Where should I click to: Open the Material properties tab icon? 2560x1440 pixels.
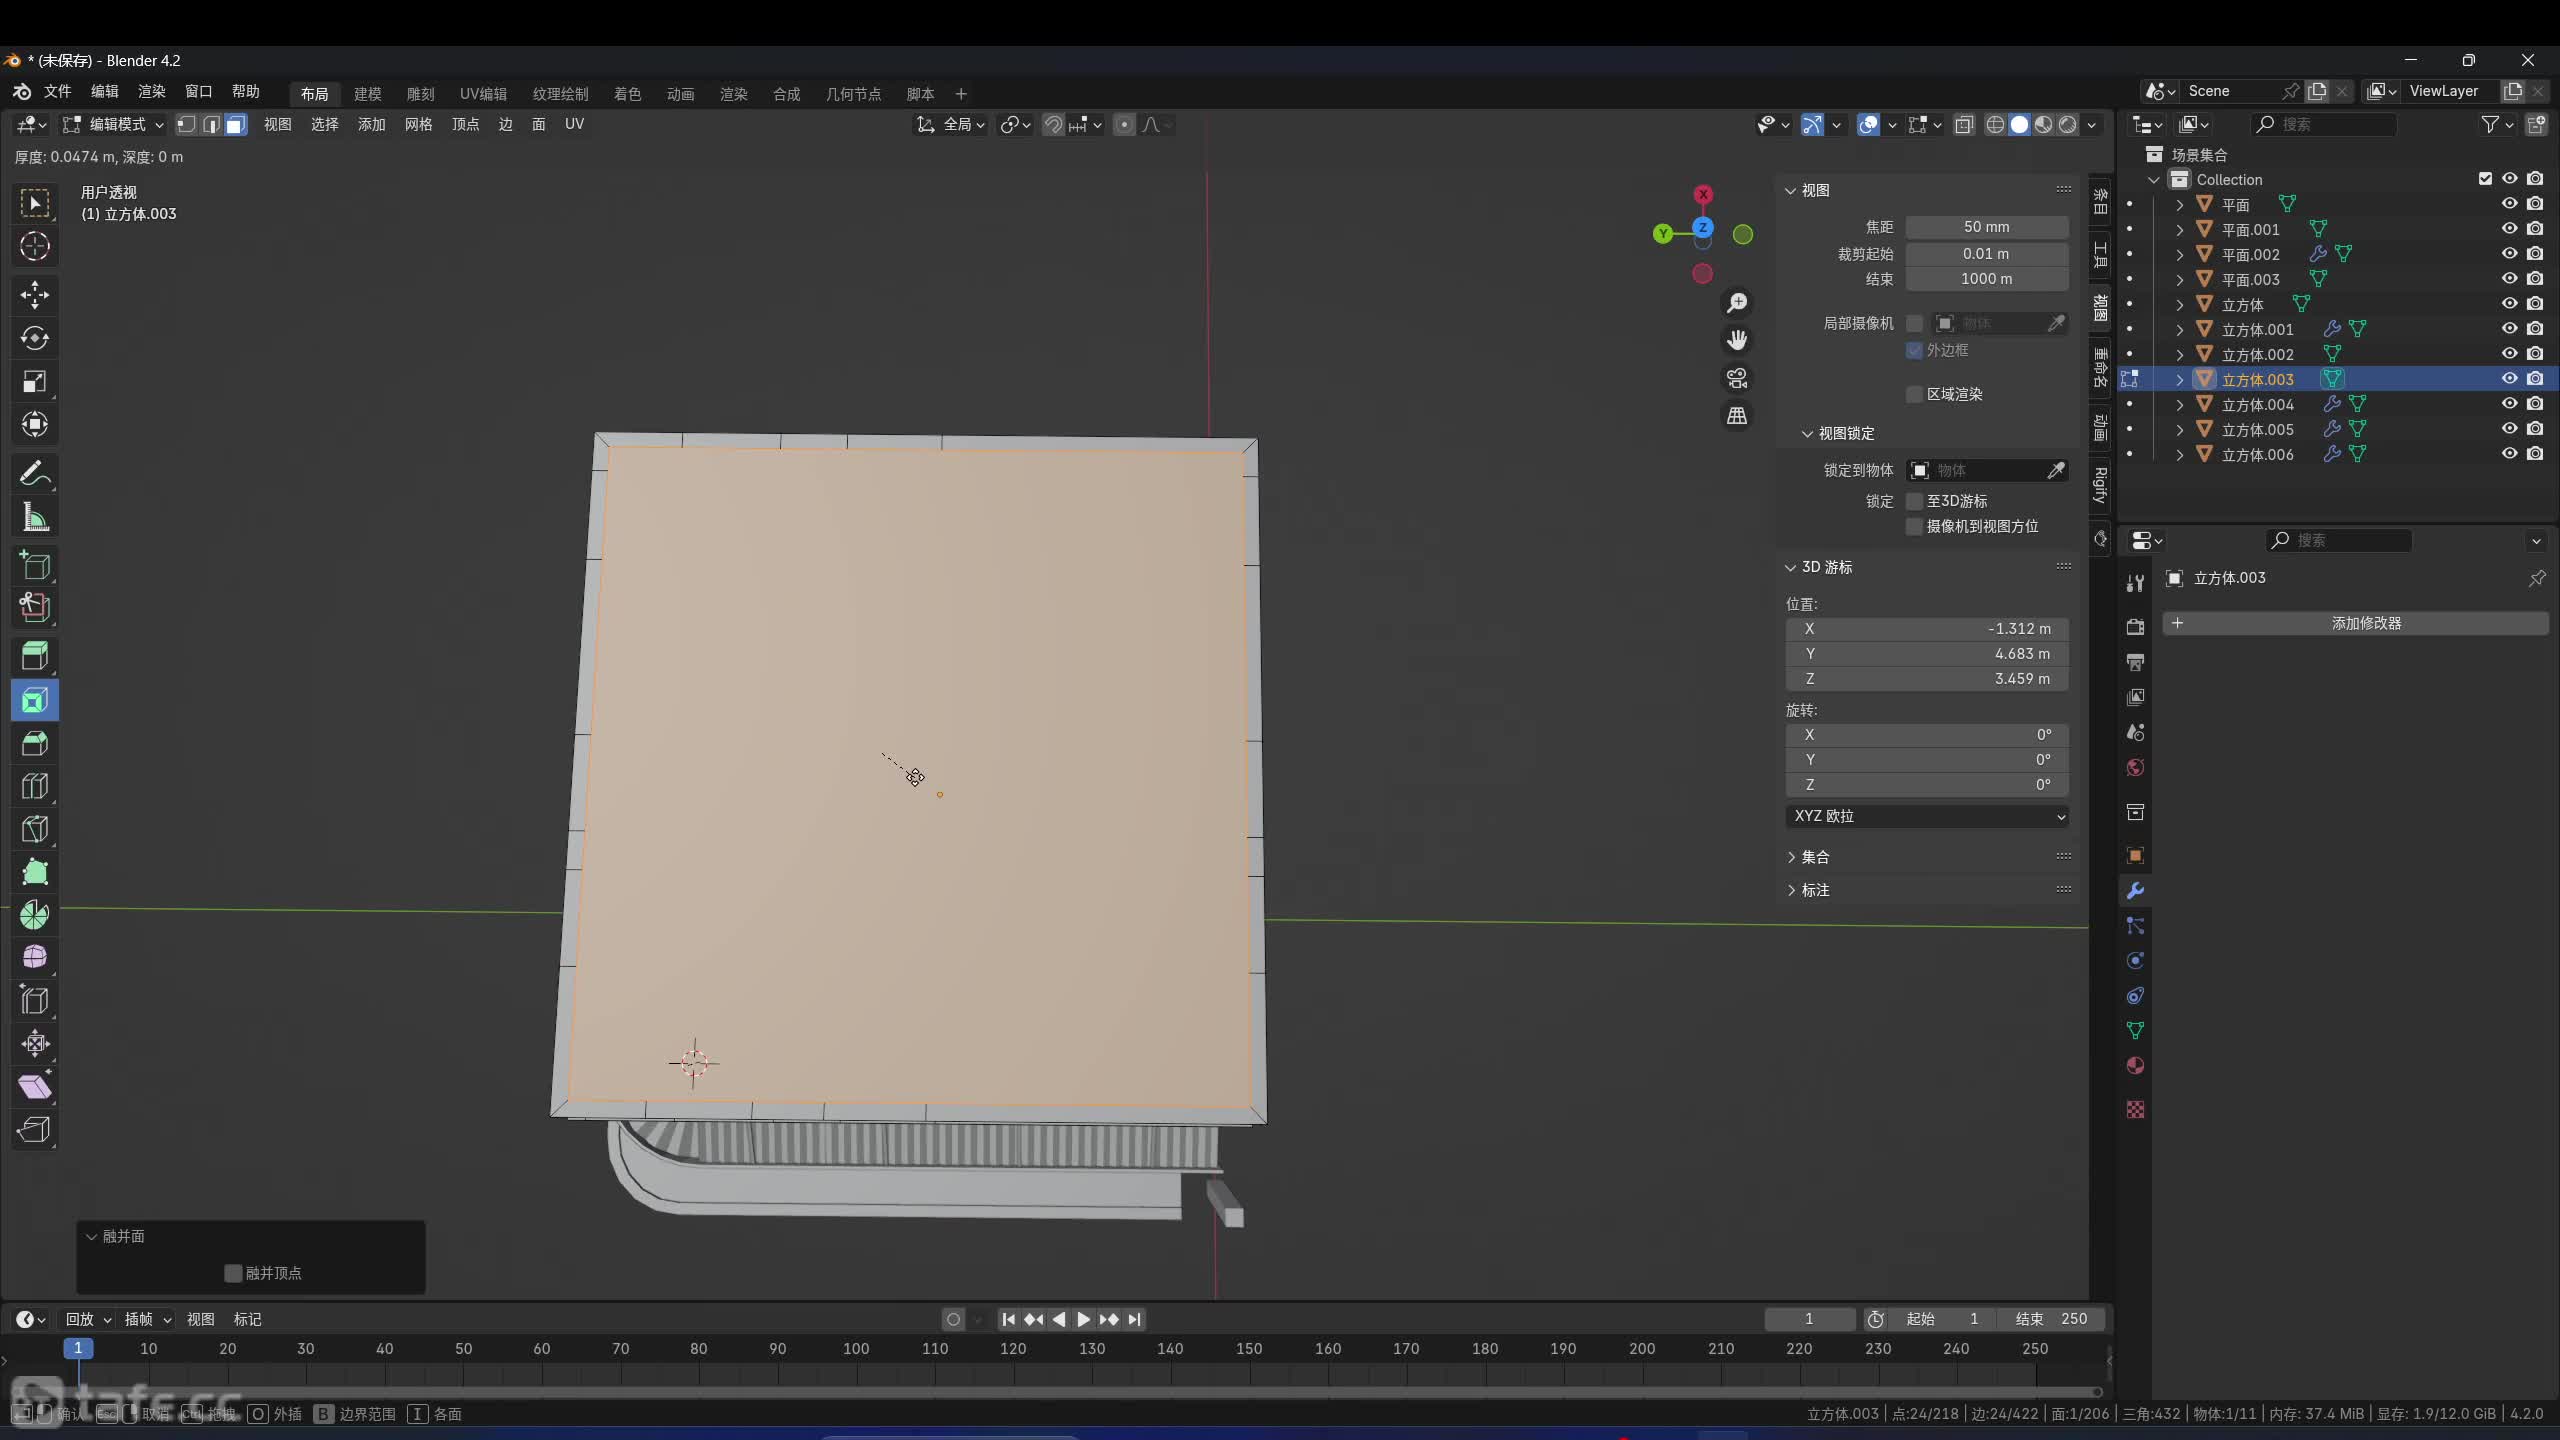(x=2135, y=1066)
